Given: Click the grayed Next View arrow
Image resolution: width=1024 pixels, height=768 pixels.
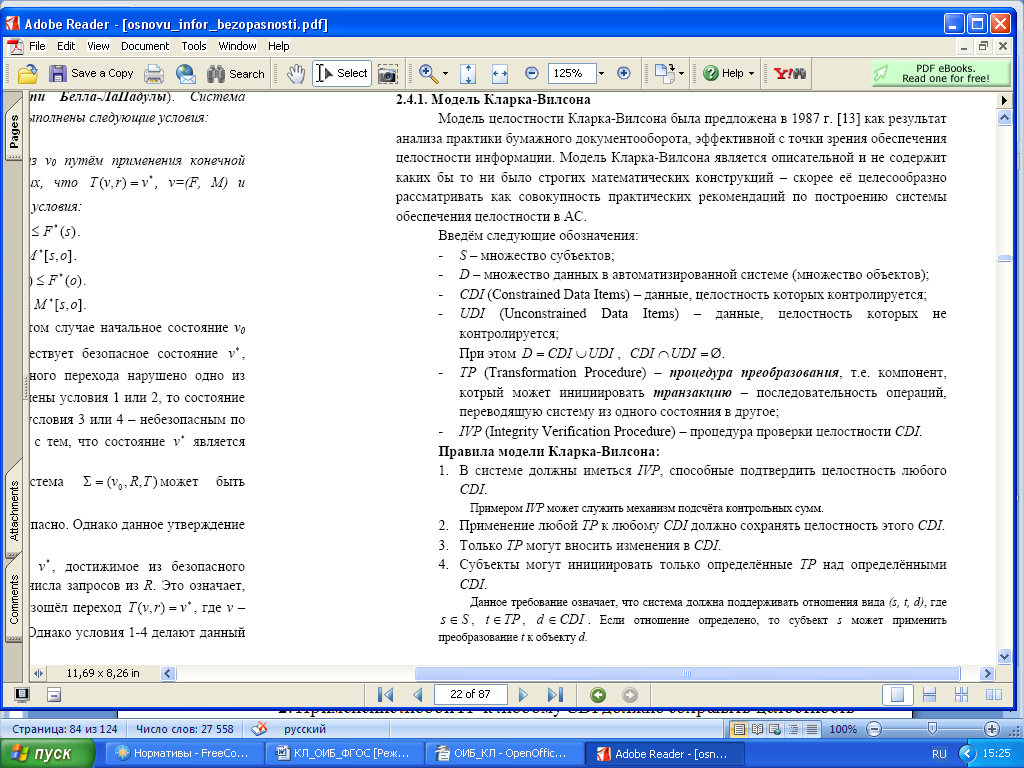Looking at the screenshot, I should (630, 694).
